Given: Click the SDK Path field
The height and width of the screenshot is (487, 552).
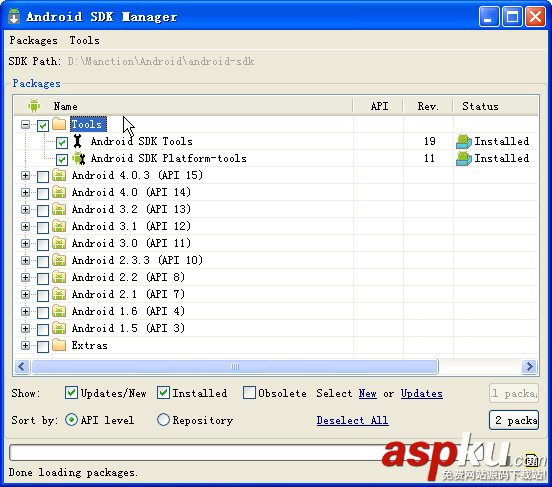Looking at the screenshot, I should pos(161,61).
